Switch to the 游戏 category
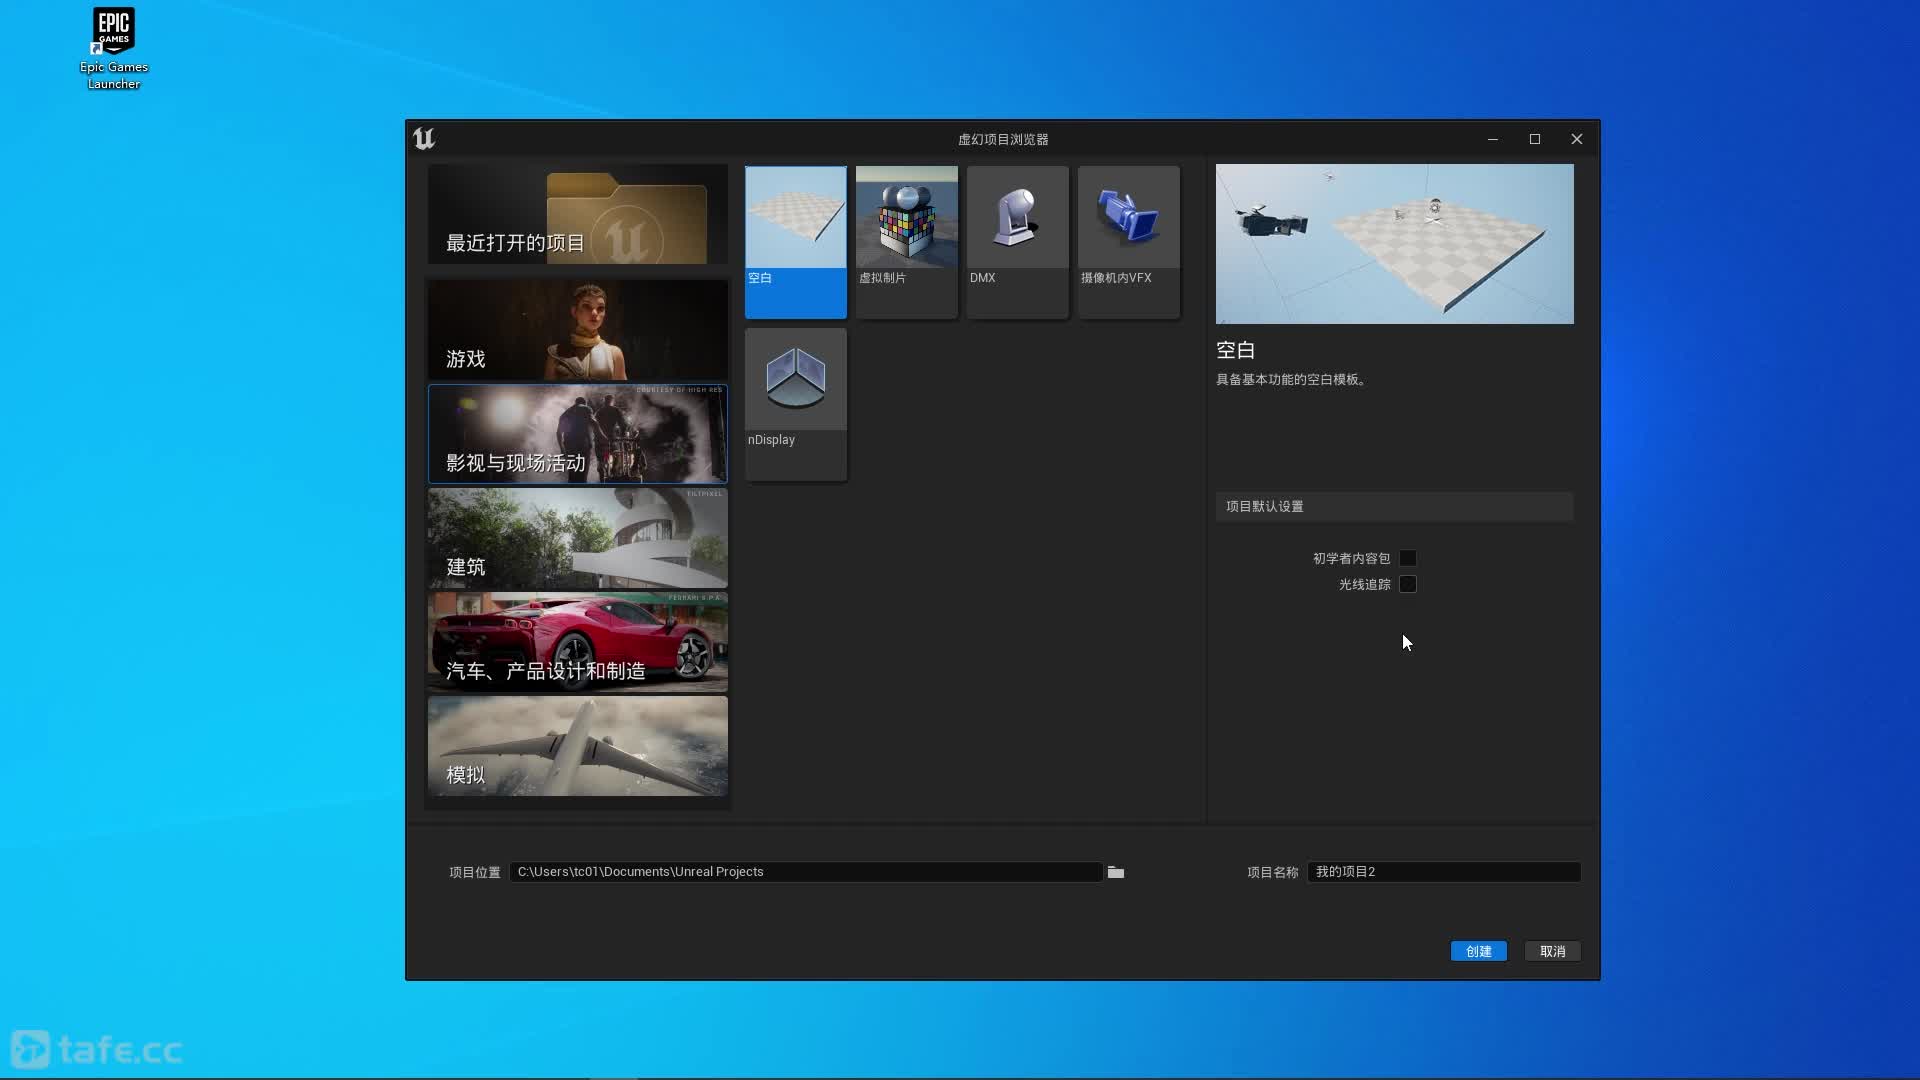The image size is (1920, 1080). tap(578, 330)
